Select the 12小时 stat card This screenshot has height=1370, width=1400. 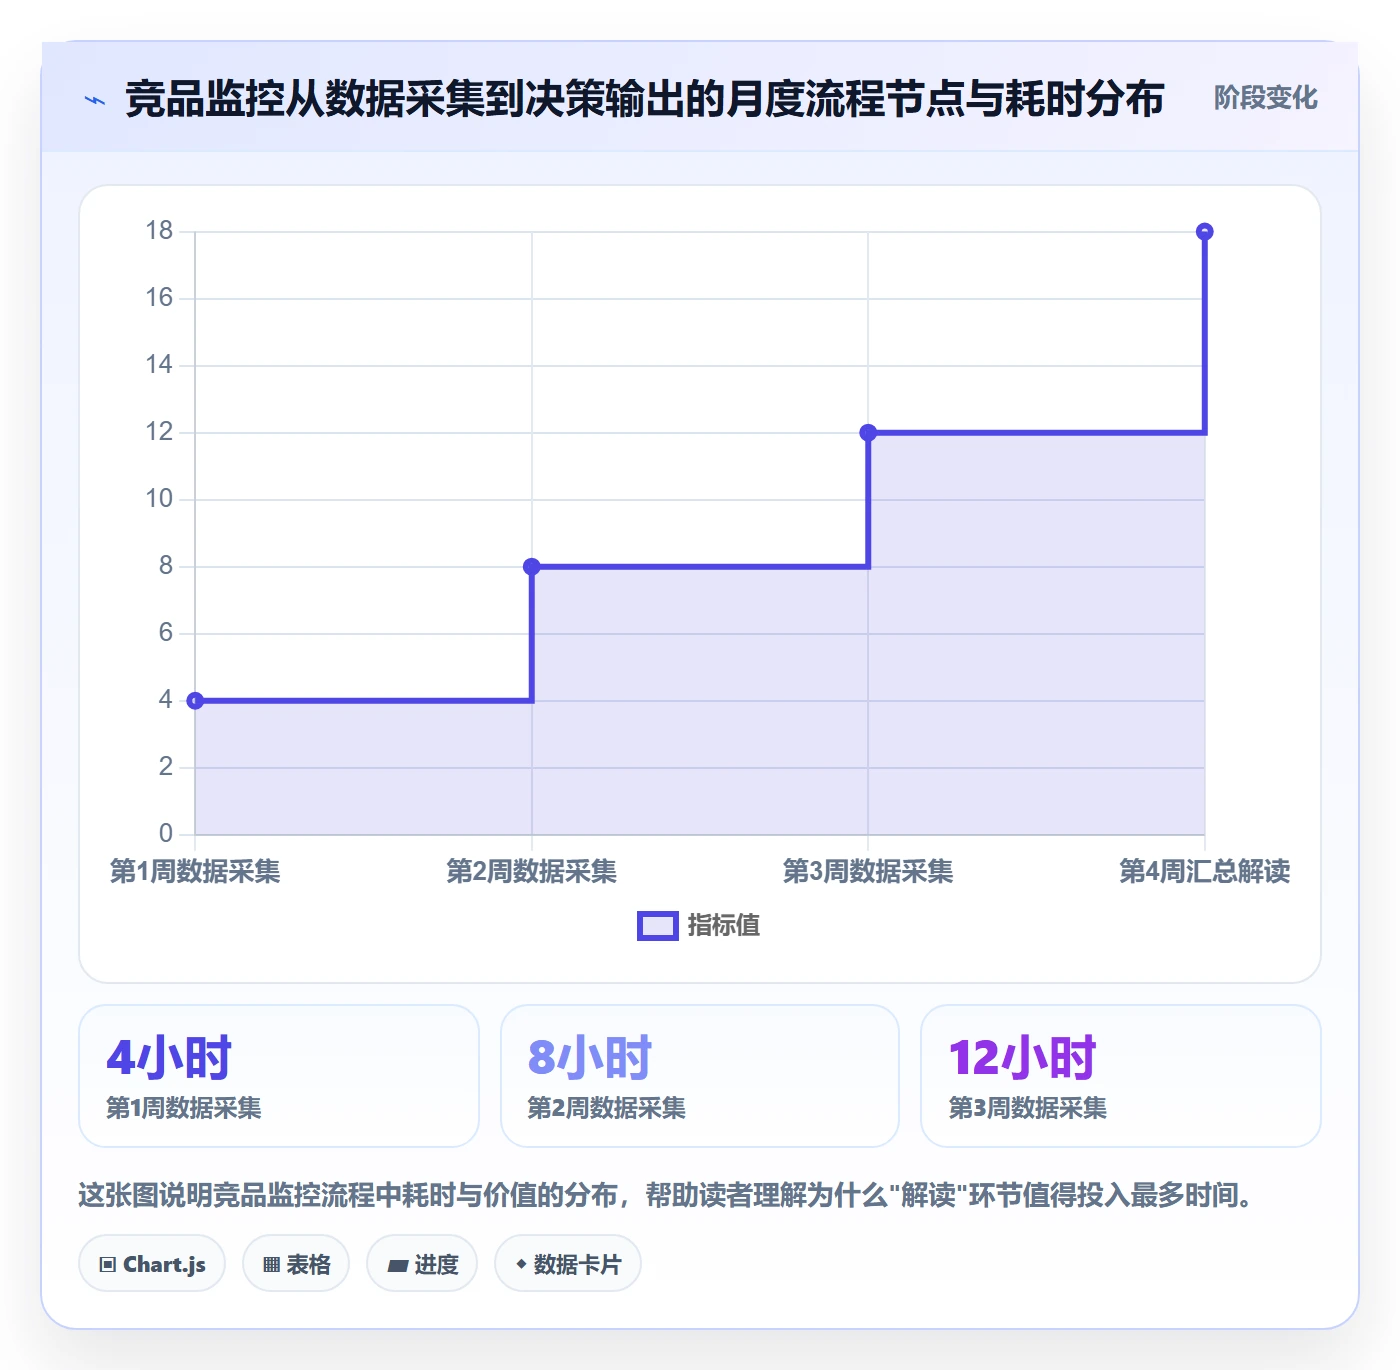[1121, 1076]
